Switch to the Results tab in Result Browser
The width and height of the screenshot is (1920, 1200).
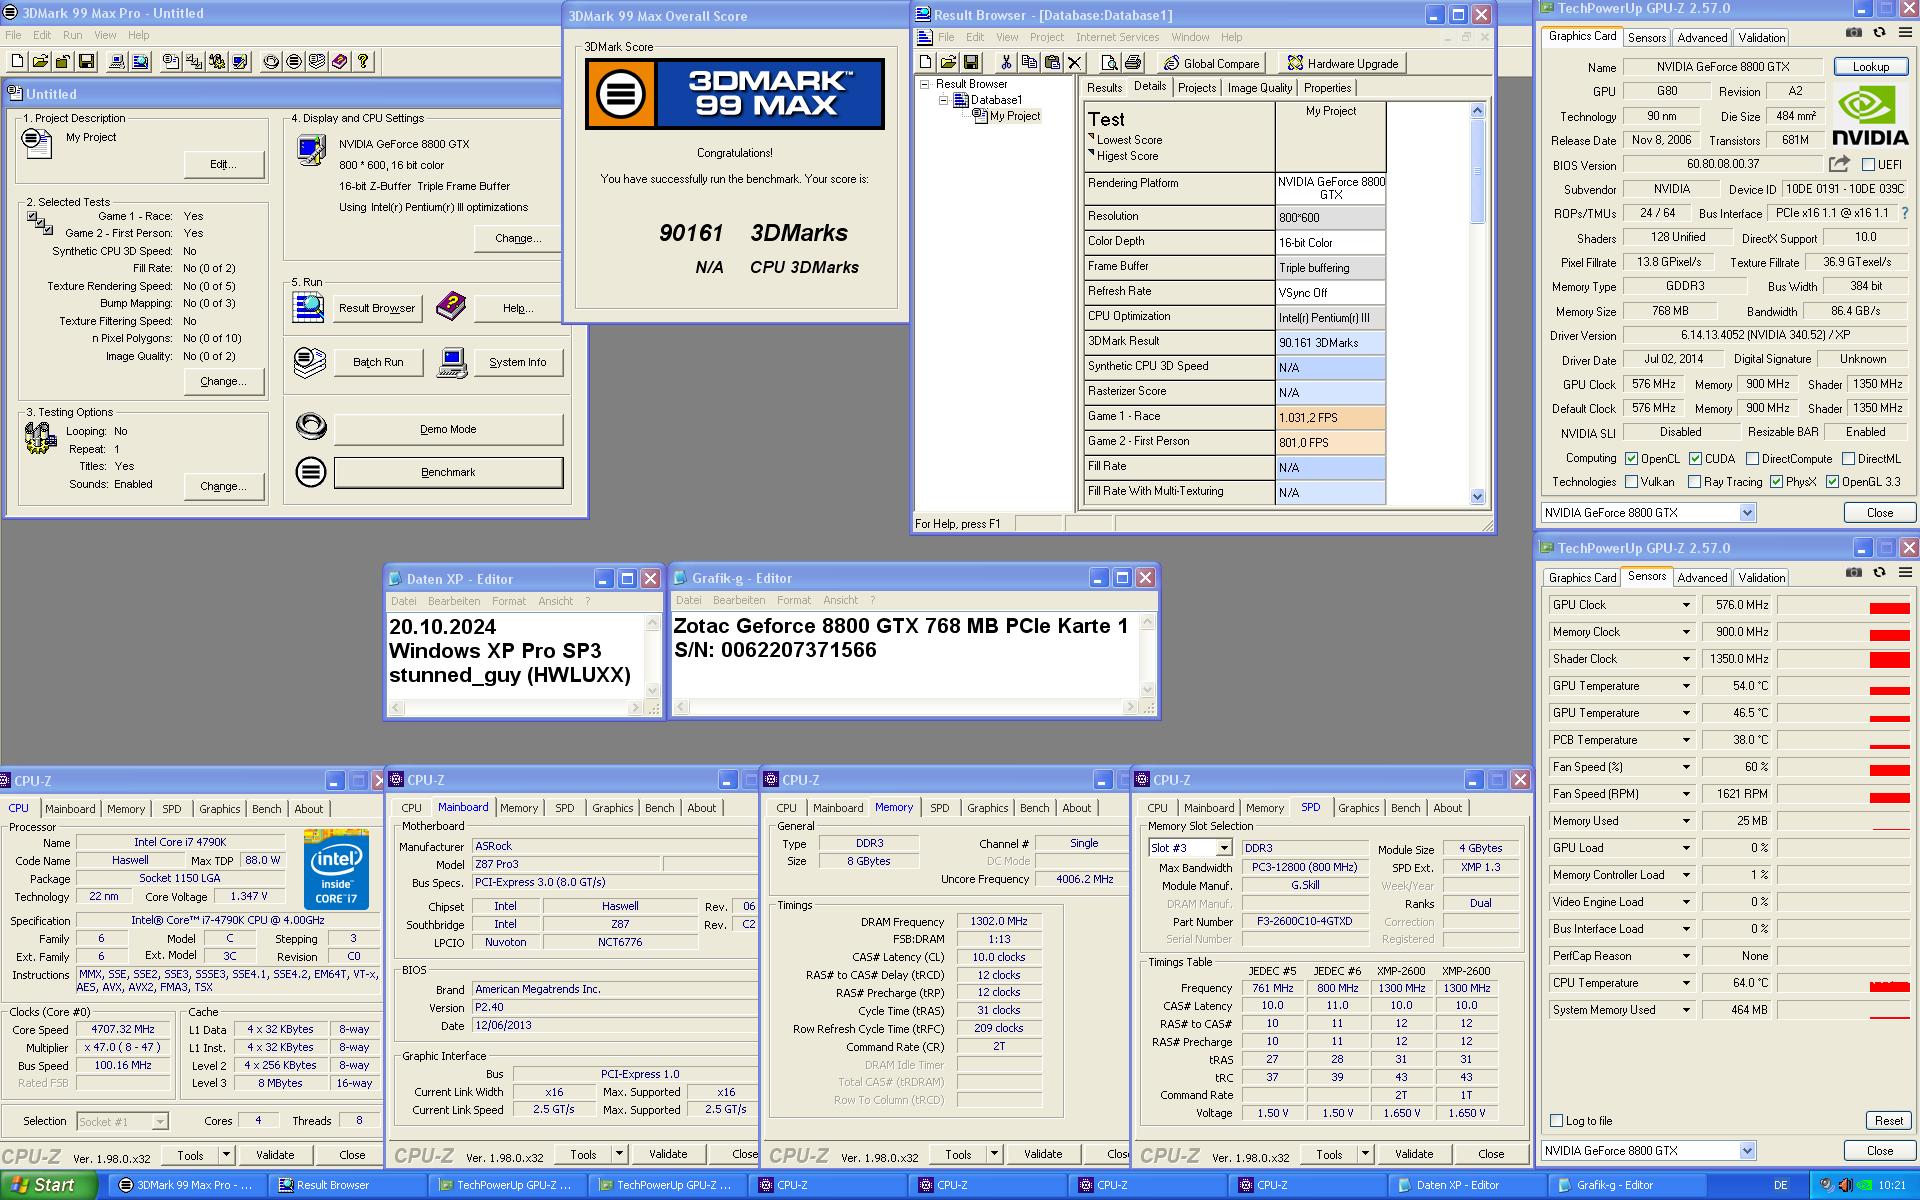coord(1104,88)
